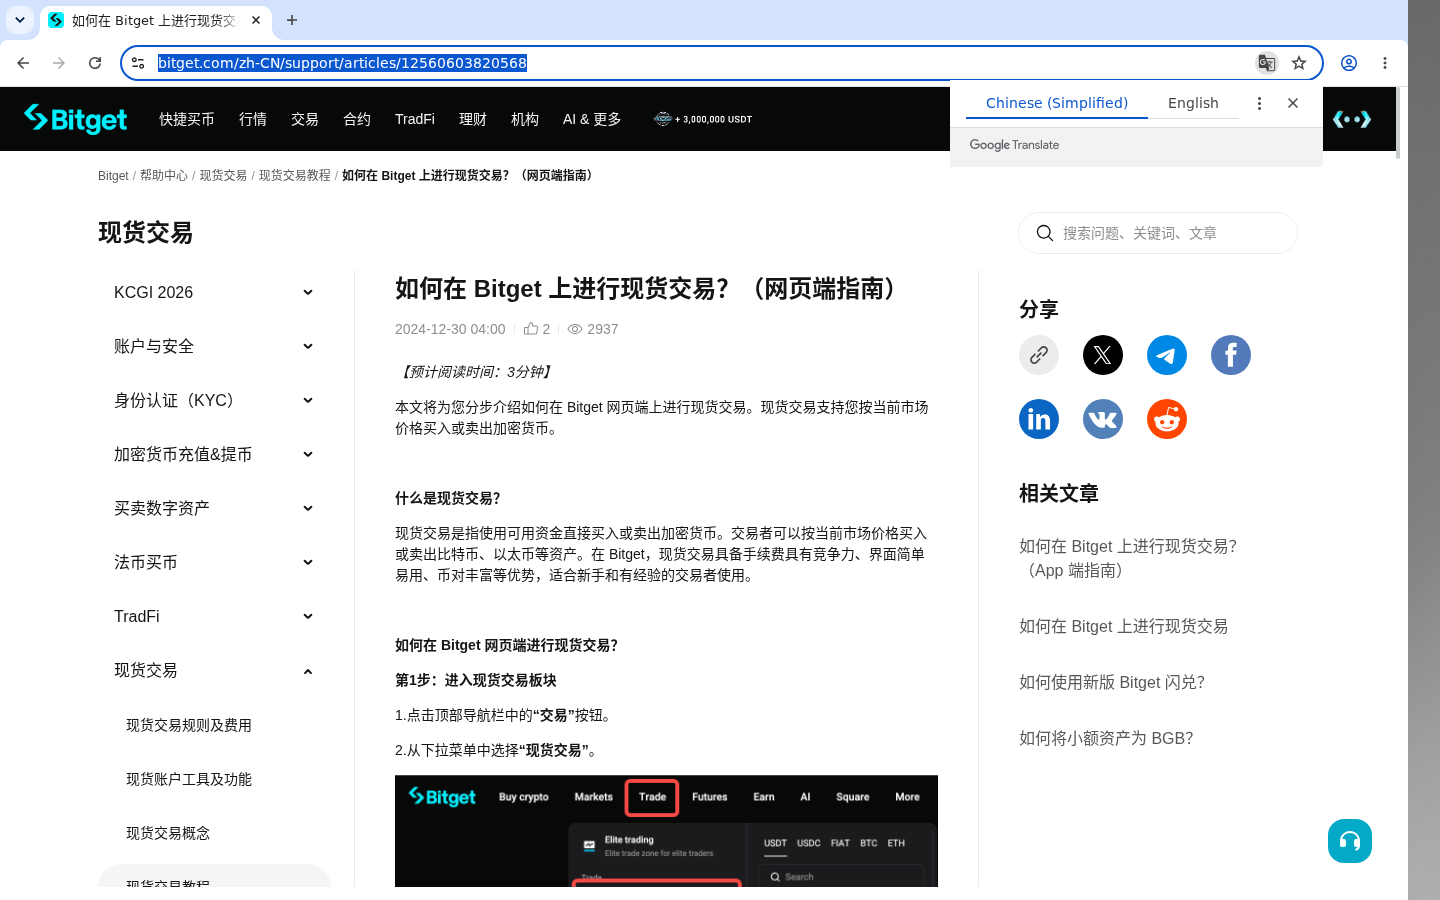
Task: Click the tutorial screenshot image in article
Action: (666, 831)
